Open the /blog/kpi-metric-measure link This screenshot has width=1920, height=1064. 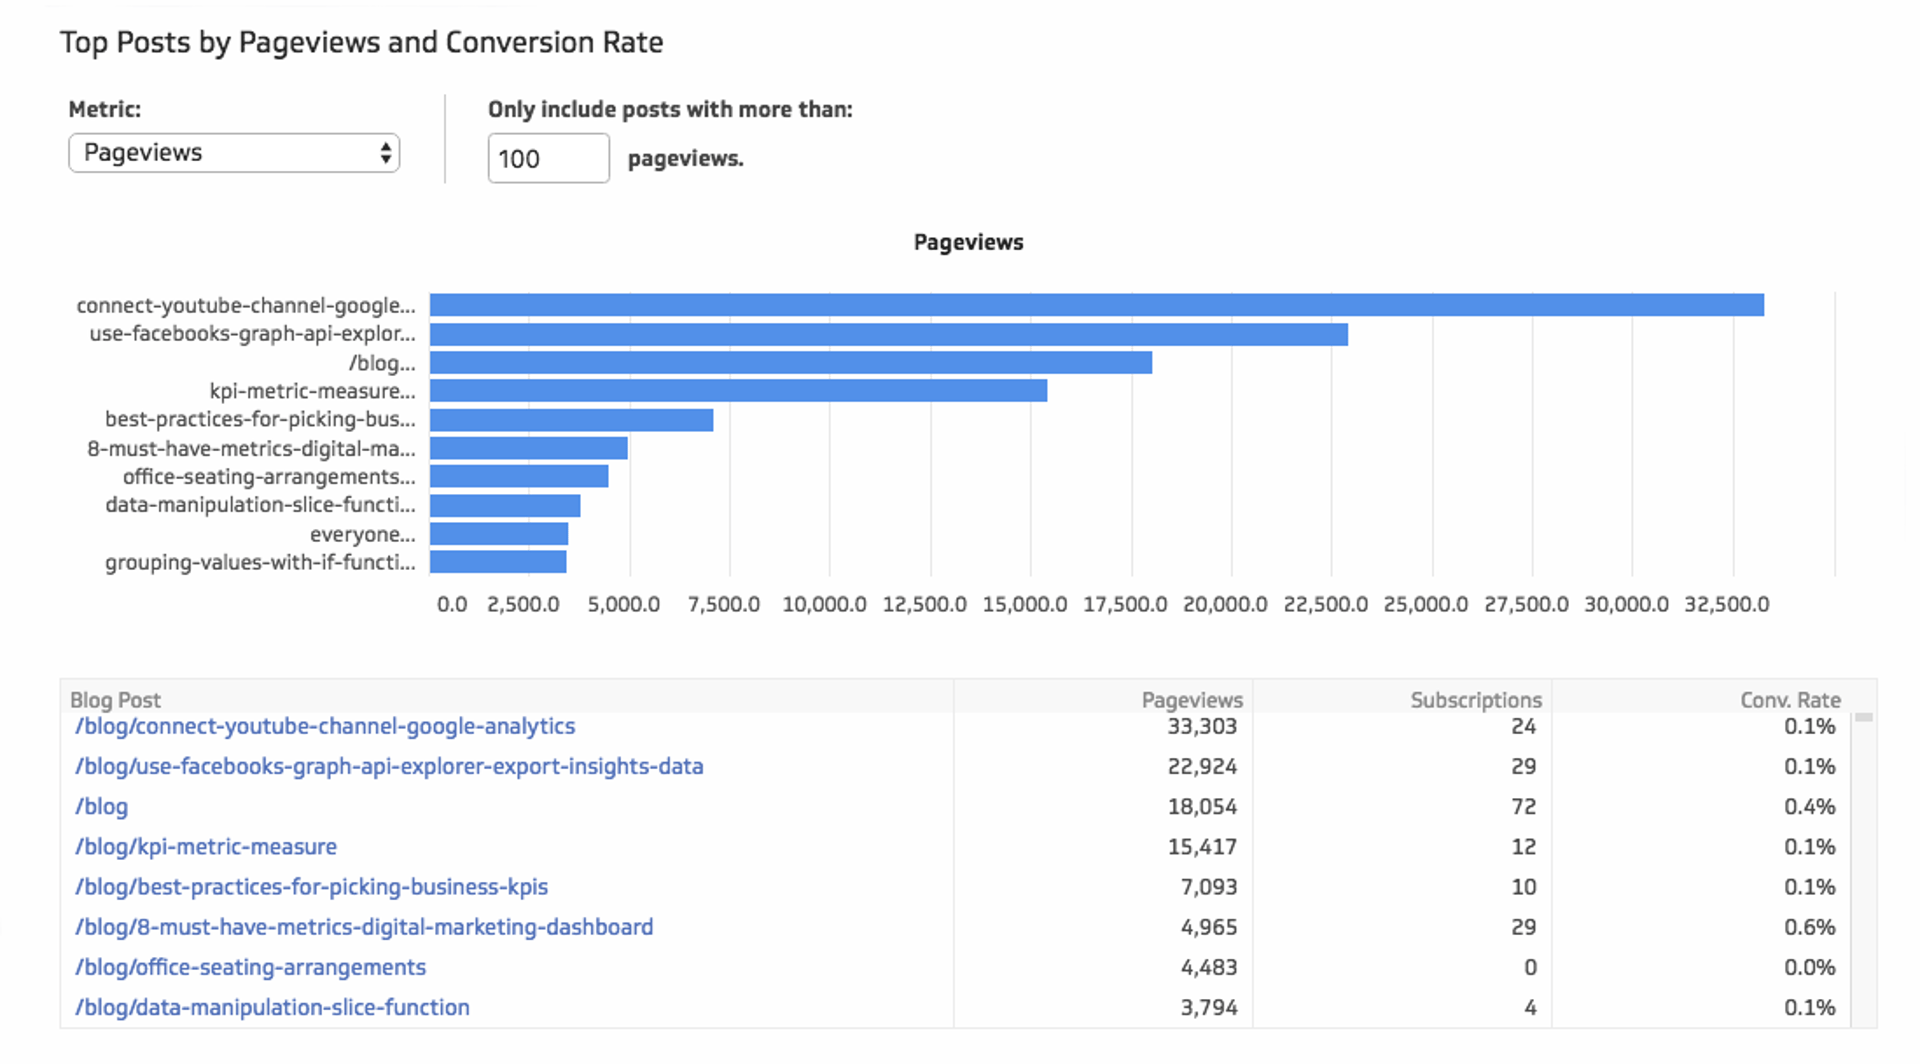coord(205,846)
